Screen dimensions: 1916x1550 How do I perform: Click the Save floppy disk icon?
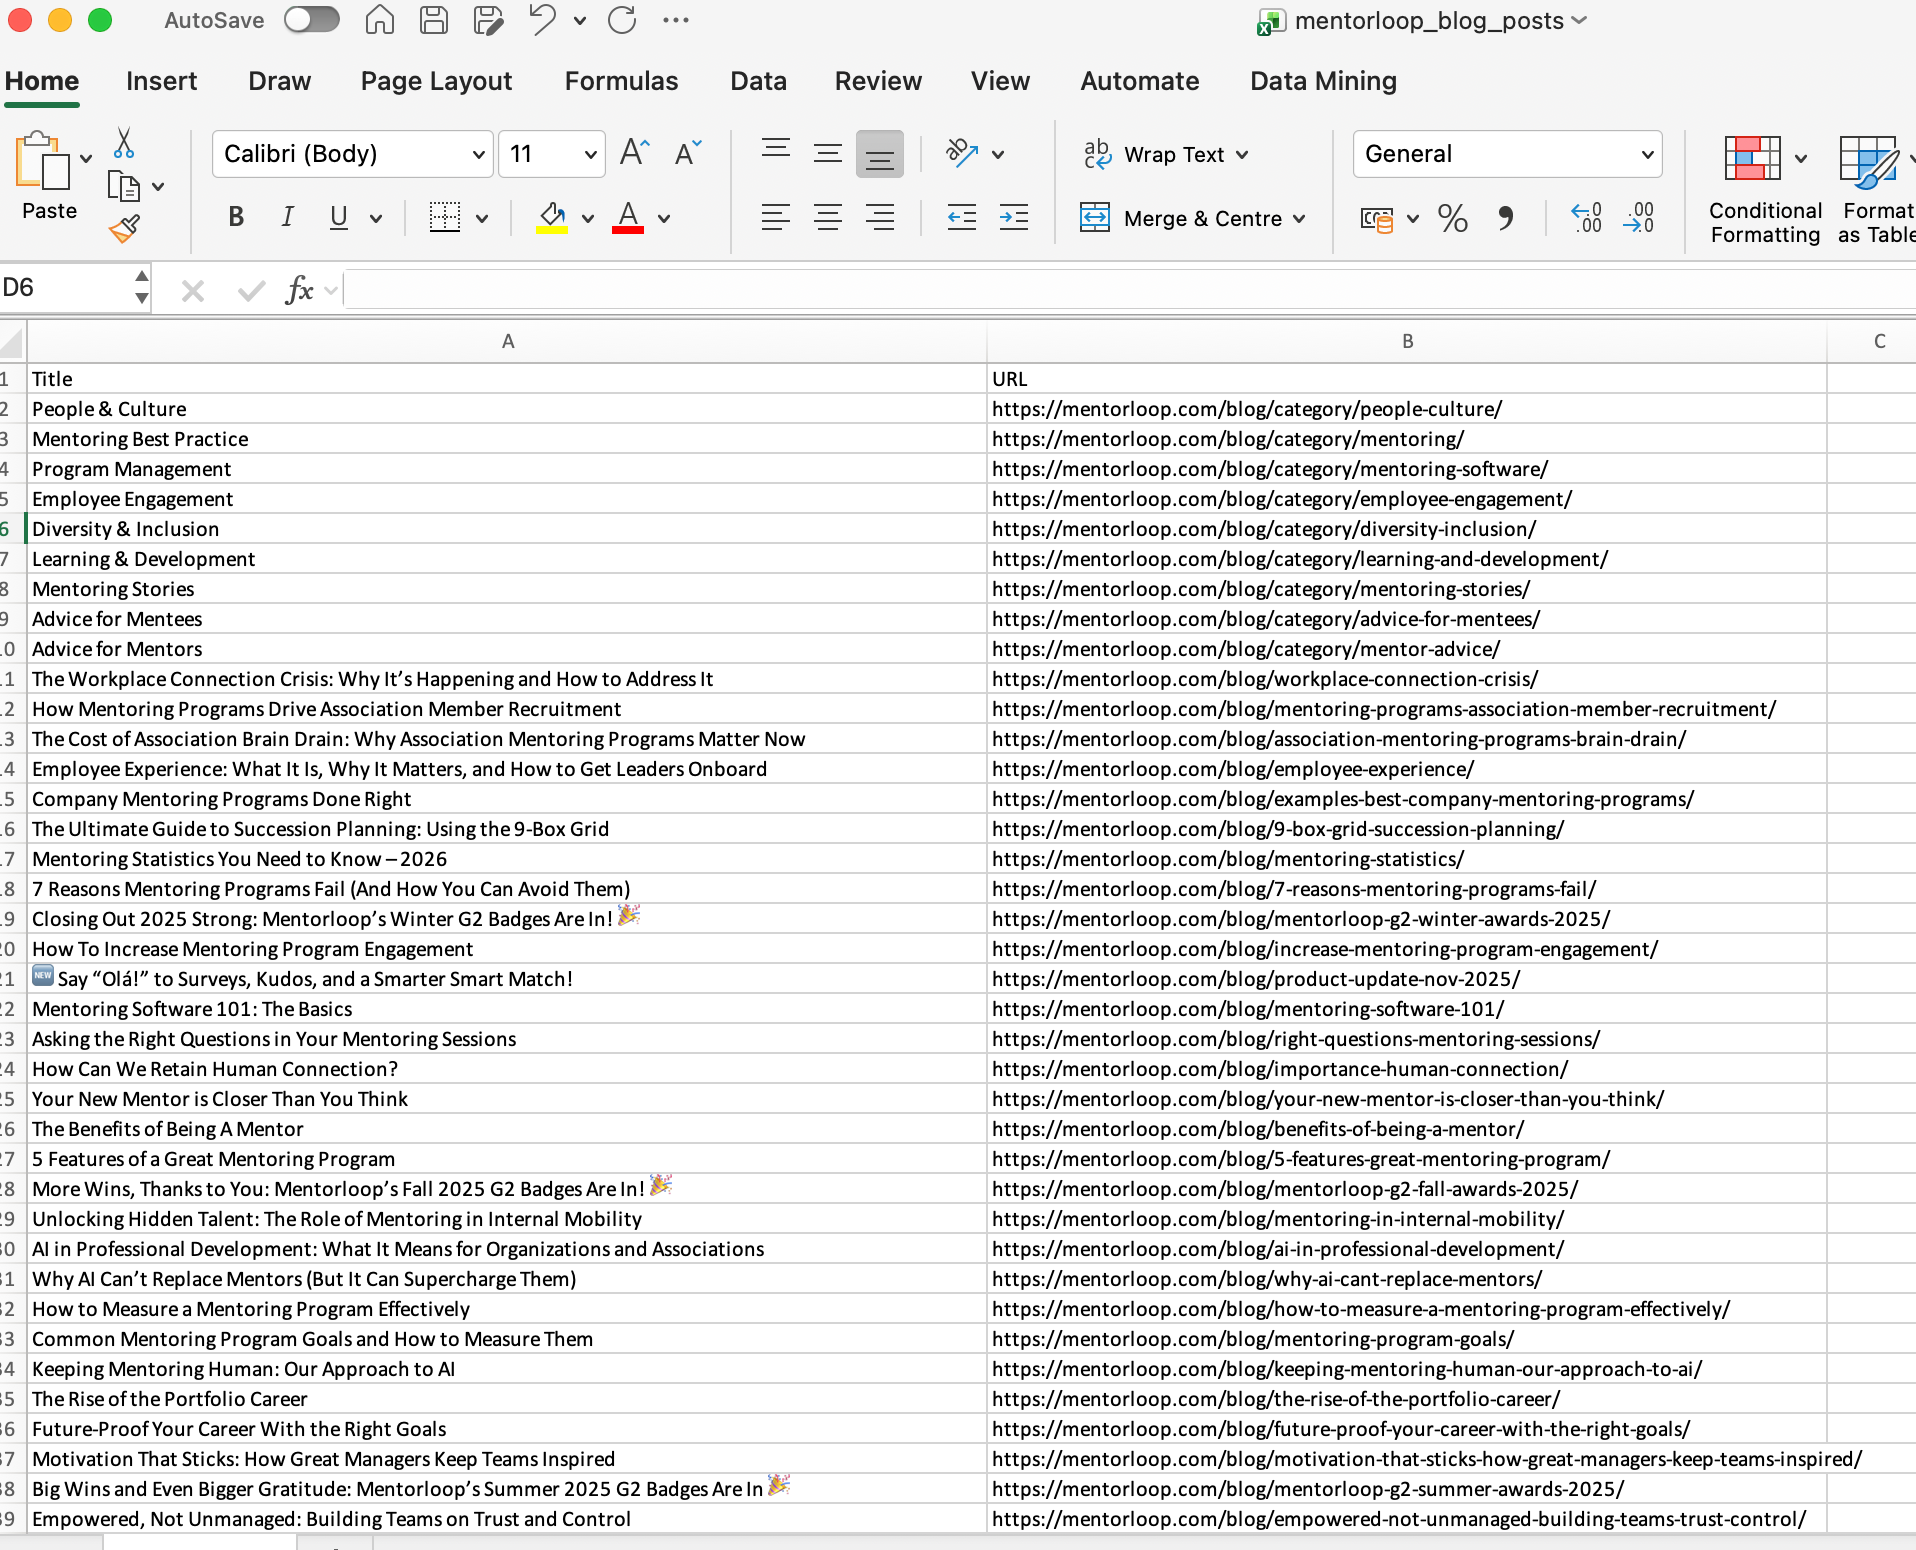(x=434, y=20)
